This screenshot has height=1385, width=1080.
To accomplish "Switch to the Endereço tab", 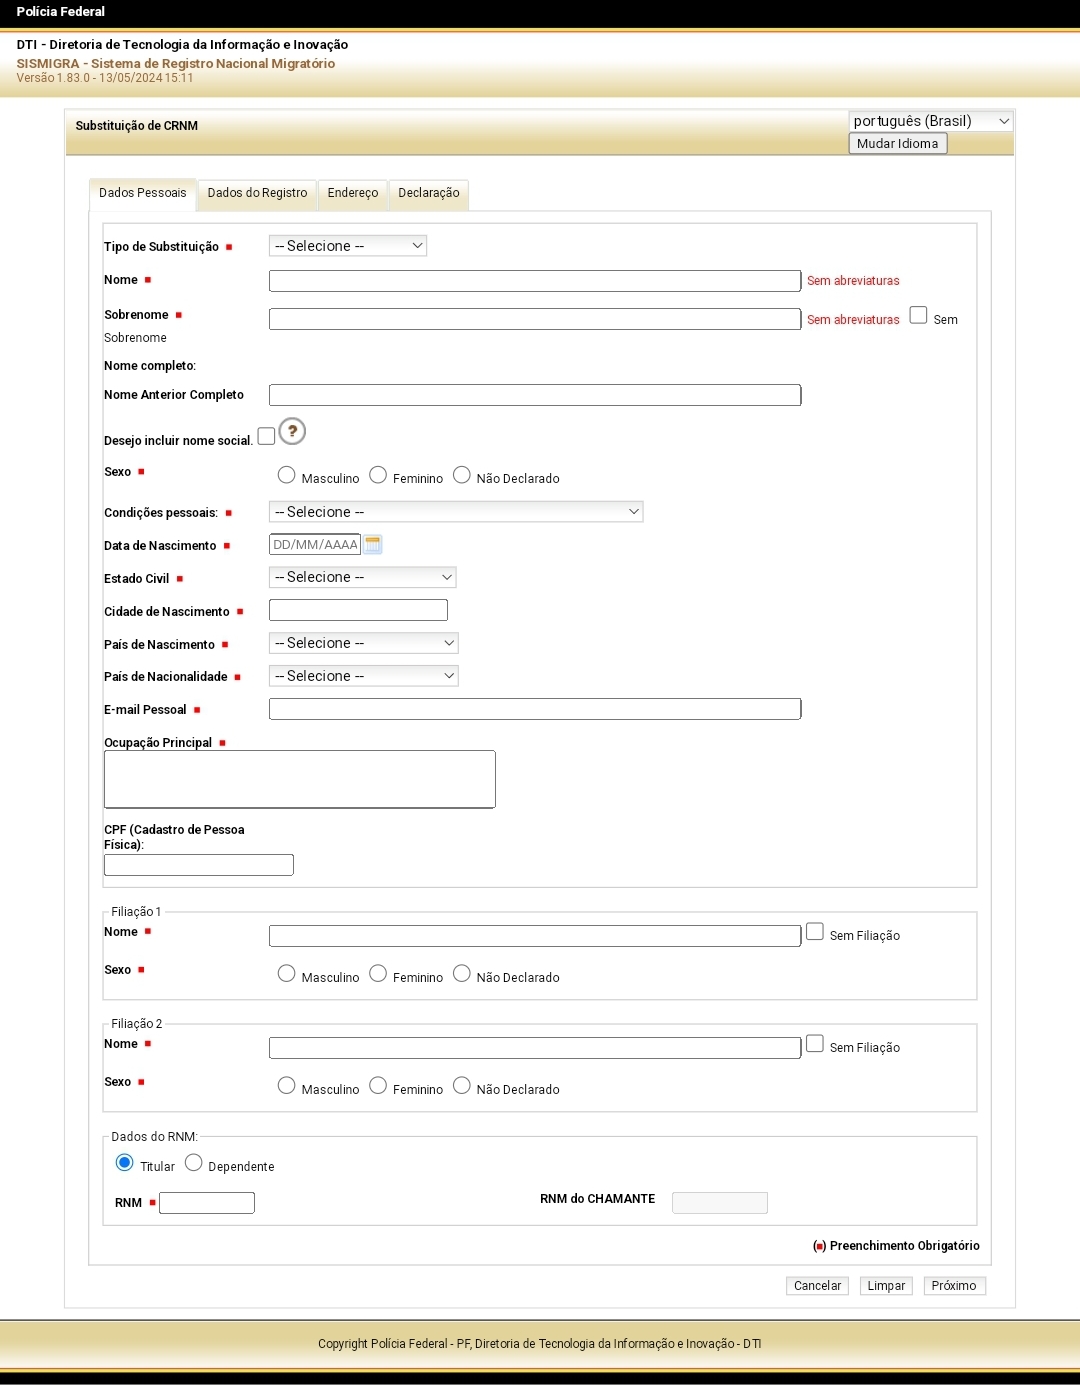I will click(x=353, y=193).
